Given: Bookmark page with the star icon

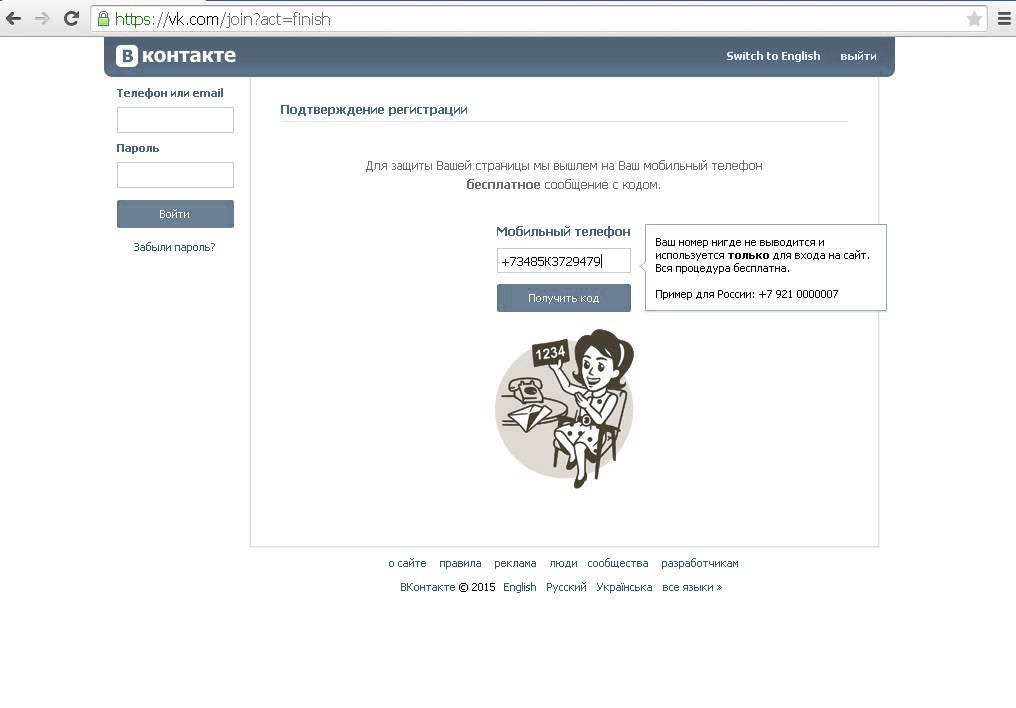Looking at the screenshot, I should coord(974,19).
